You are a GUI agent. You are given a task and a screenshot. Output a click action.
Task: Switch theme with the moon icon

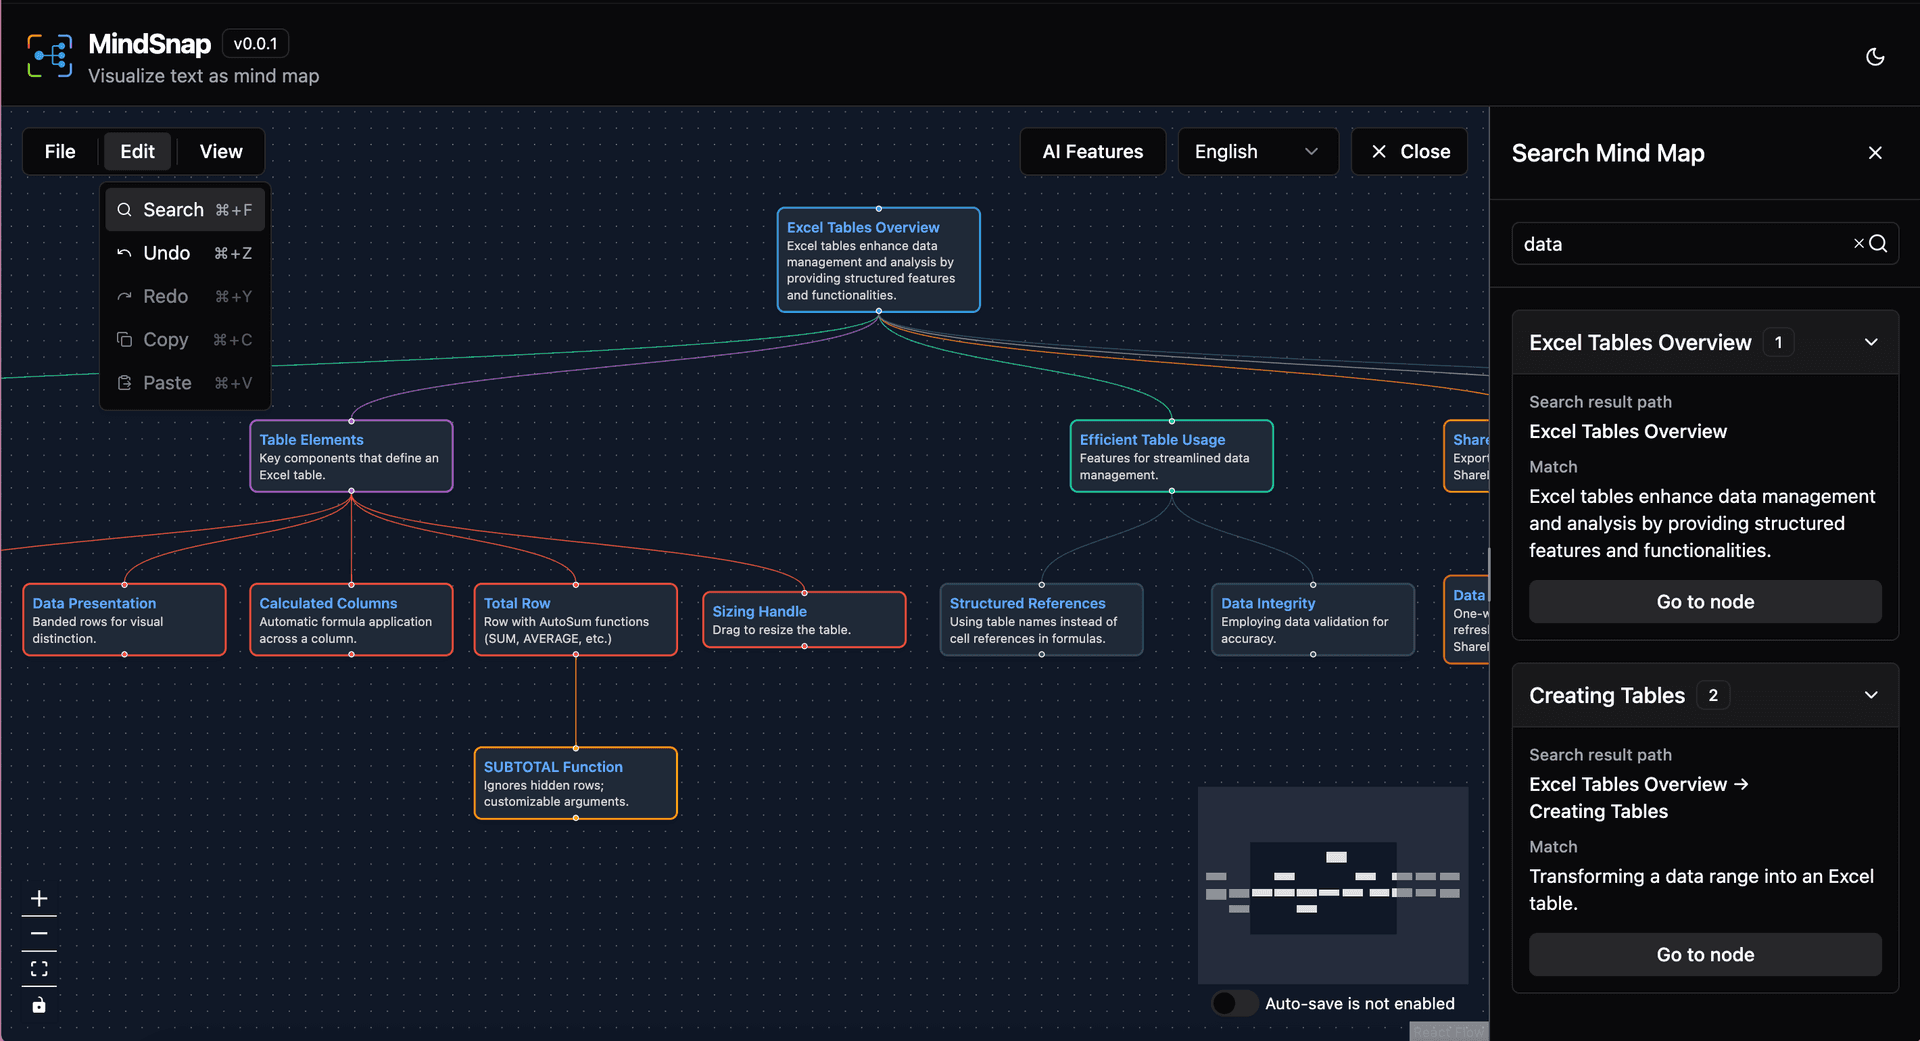(x=1875, y=57)
